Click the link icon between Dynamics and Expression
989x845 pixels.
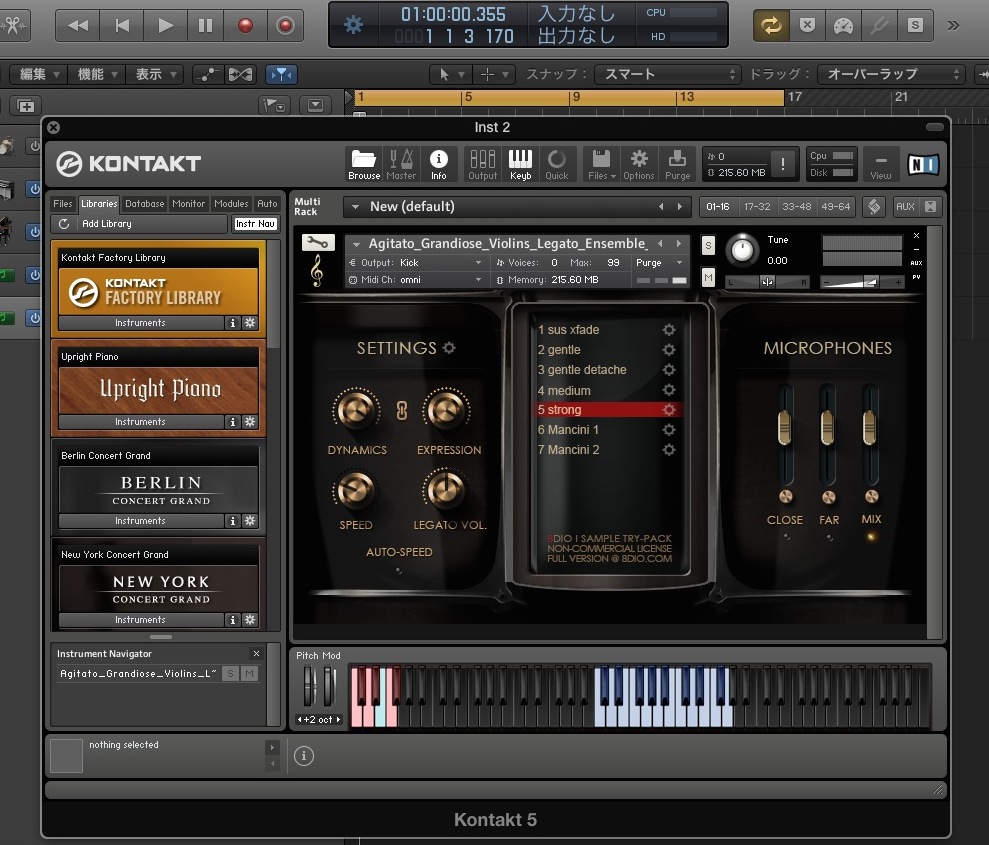(402, 411)
